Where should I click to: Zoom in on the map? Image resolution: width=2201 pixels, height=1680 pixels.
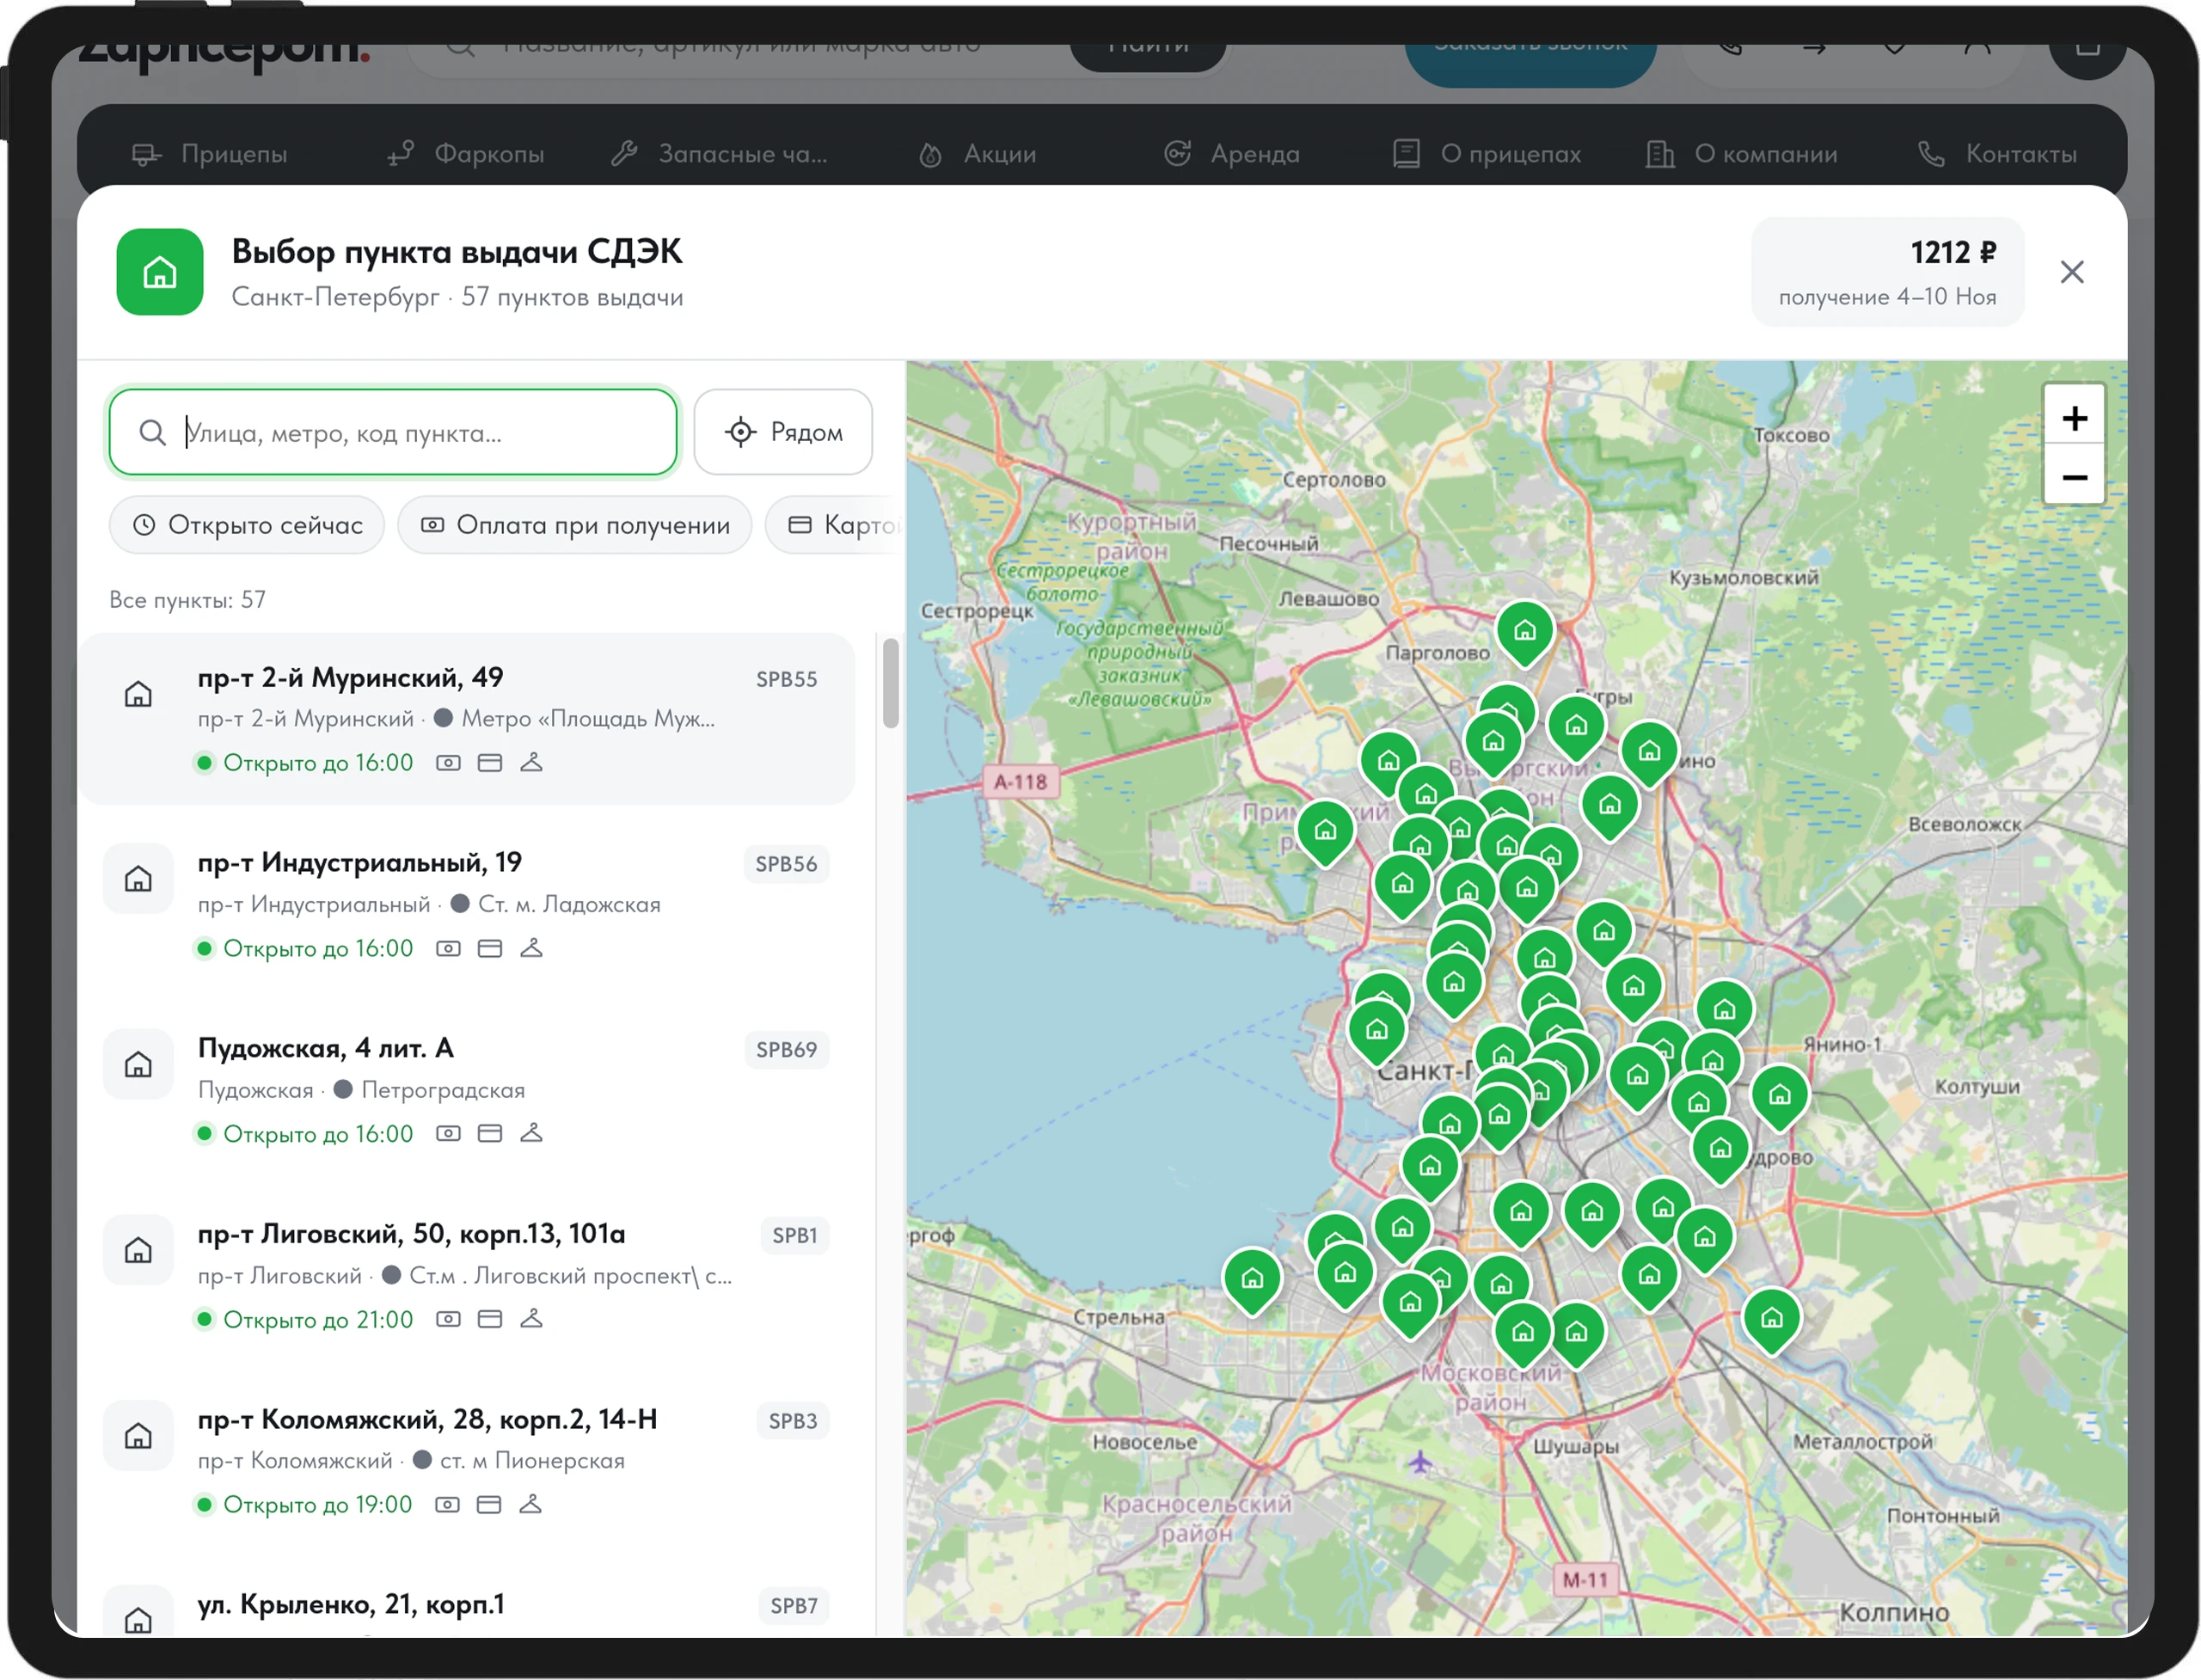pyautogui.click(x=2074, y=417)
